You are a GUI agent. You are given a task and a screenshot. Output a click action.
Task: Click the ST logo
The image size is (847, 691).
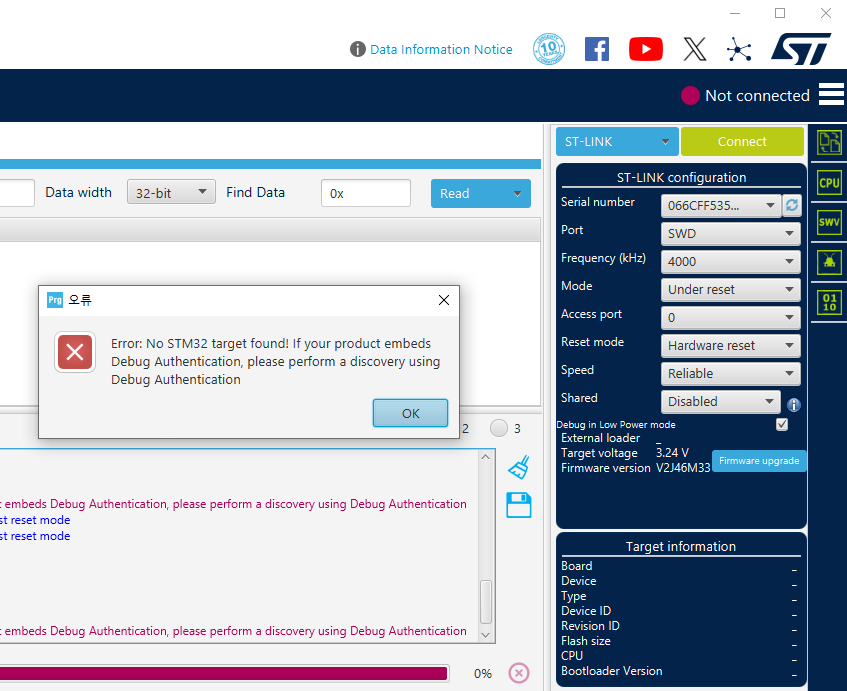click(x=801, y=49)
